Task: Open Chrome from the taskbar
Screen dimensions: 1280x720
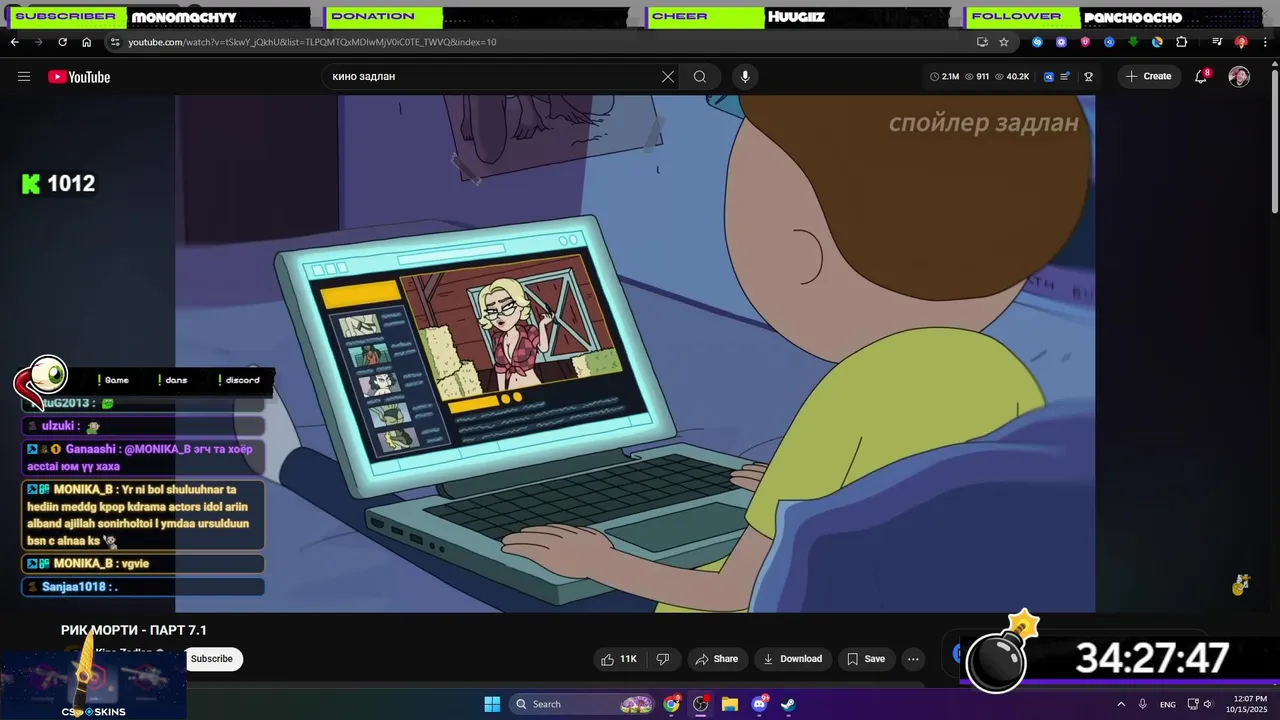Action: click(x=671, y=704)
